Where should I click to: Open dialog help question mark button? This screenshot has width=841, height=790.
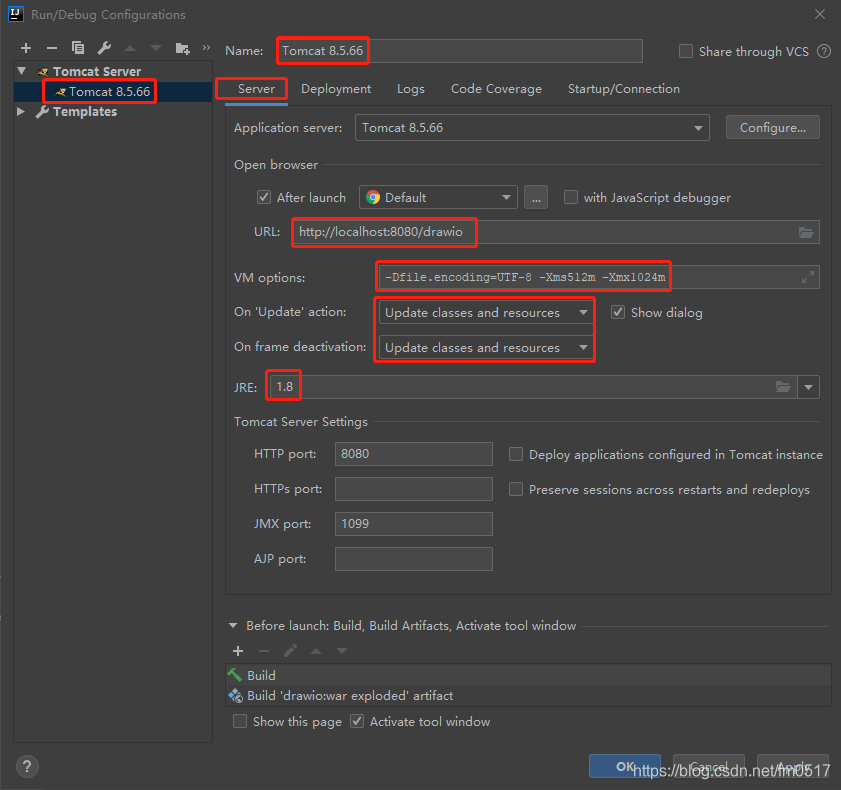(x=27, y=766)
